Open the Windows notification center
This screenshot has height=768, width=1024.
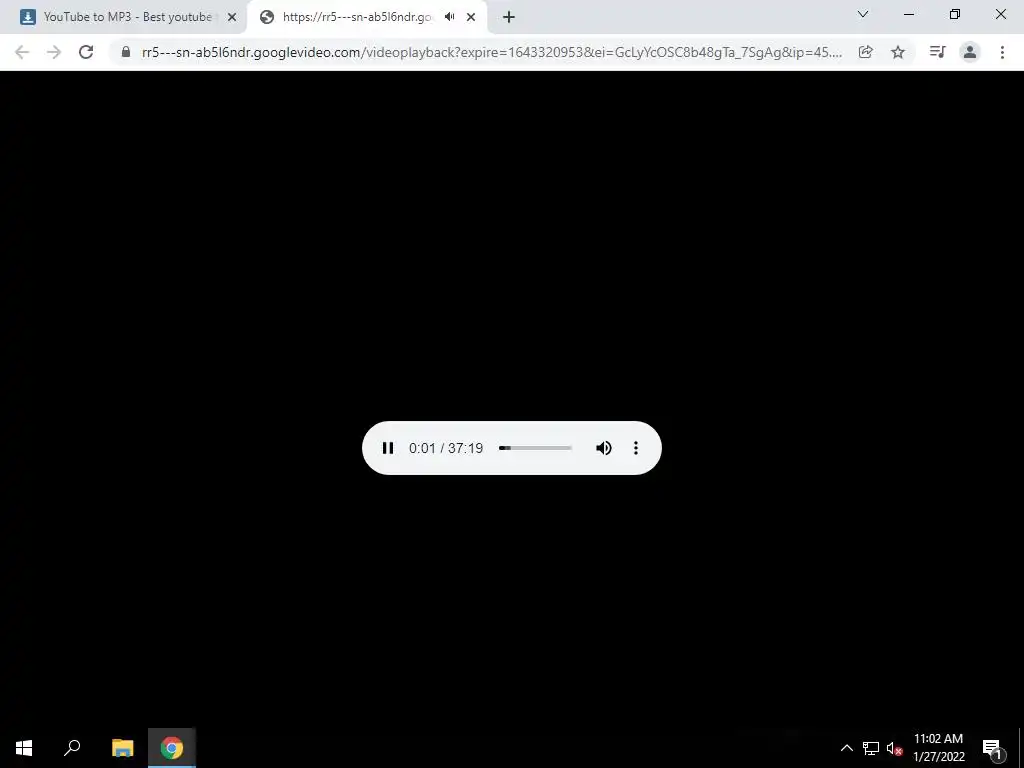coord(993,748)
